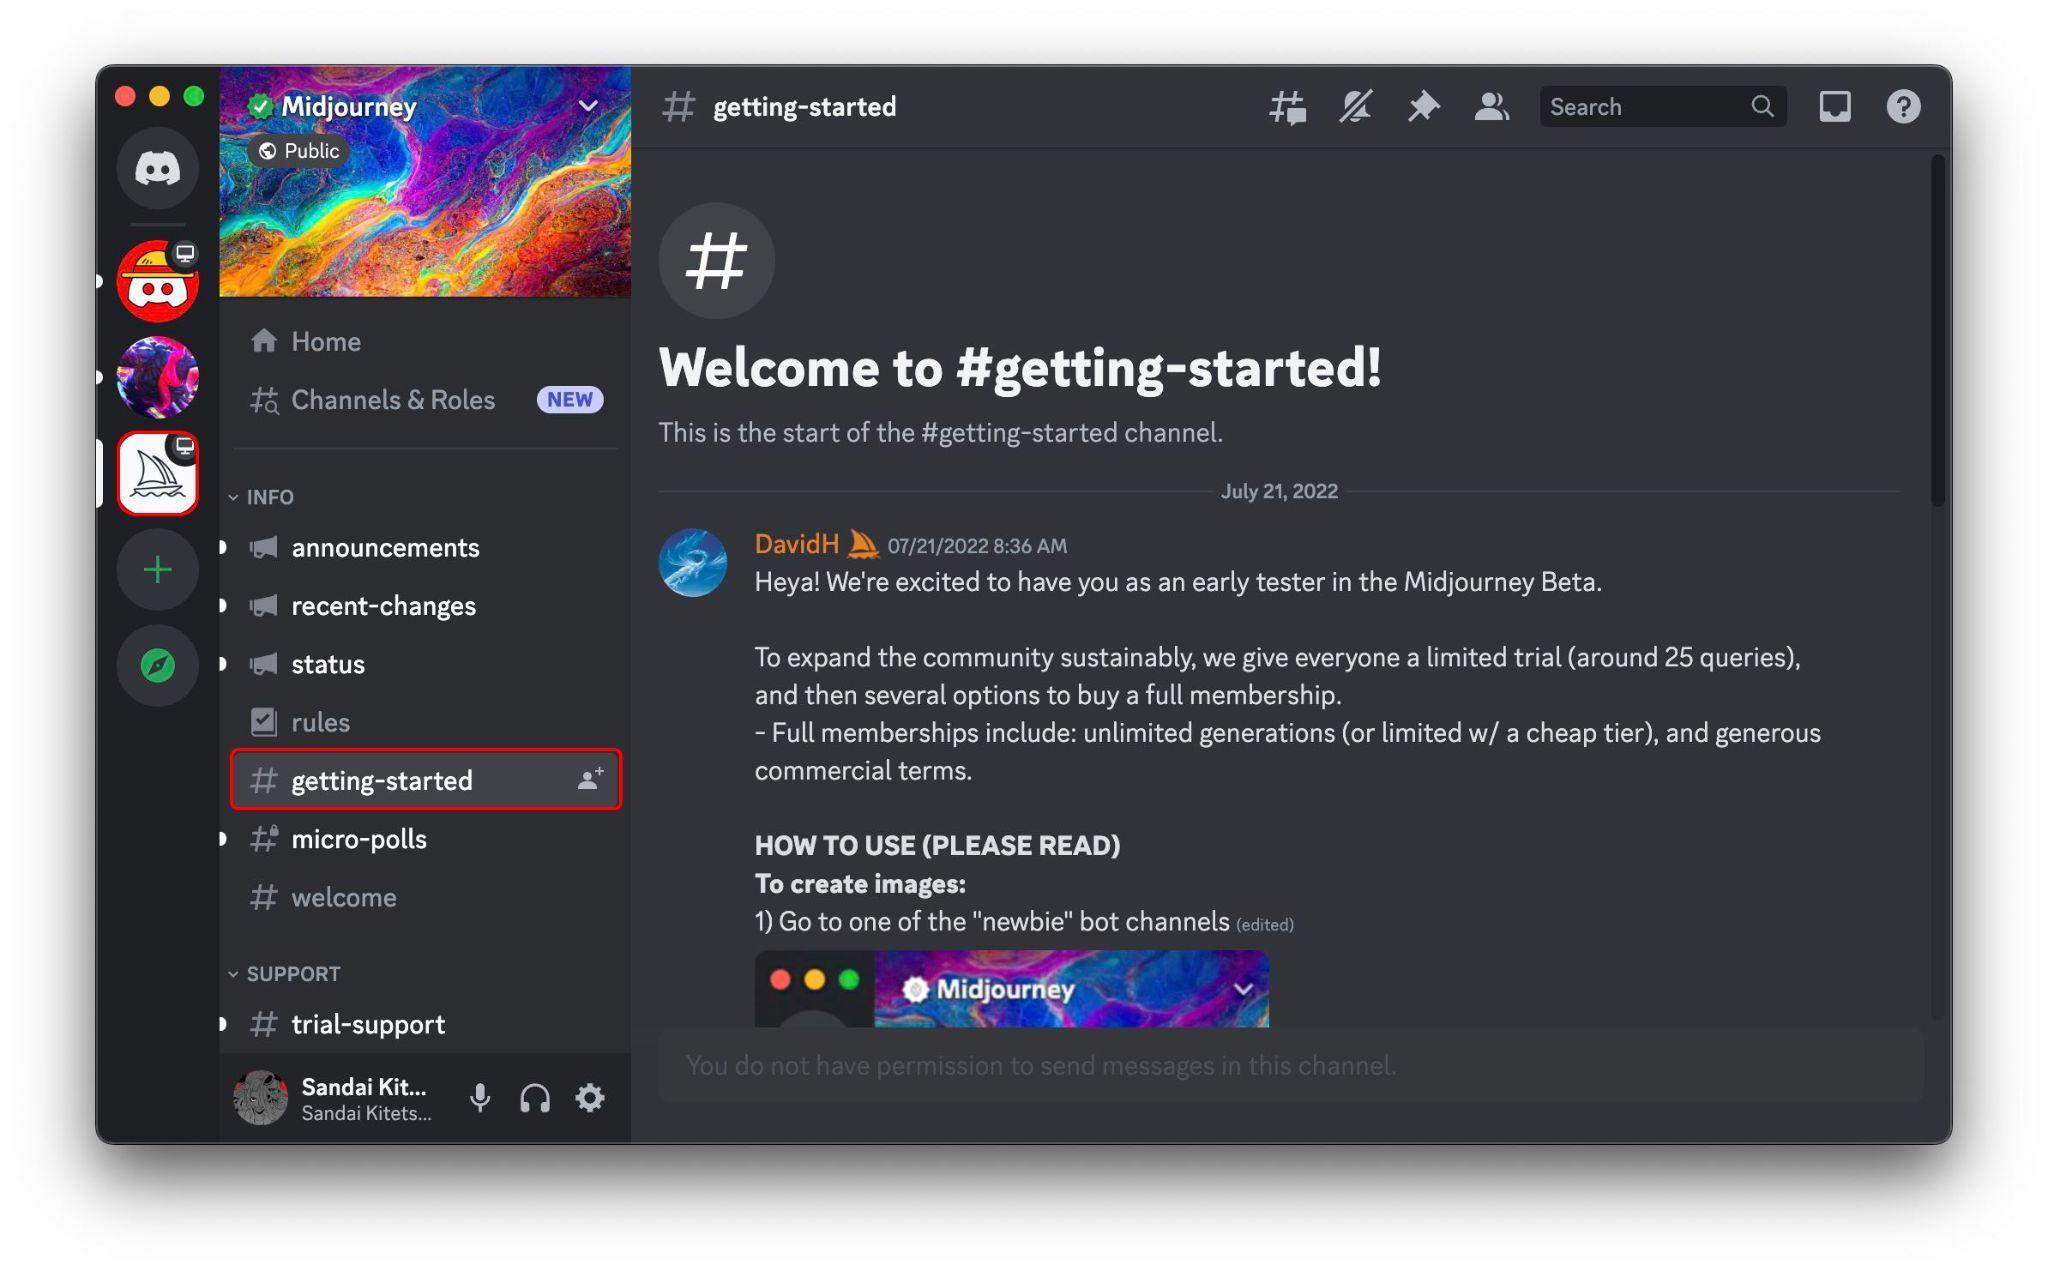Add a server with the plus button
2048x1271 pixels.
[157, 570]
